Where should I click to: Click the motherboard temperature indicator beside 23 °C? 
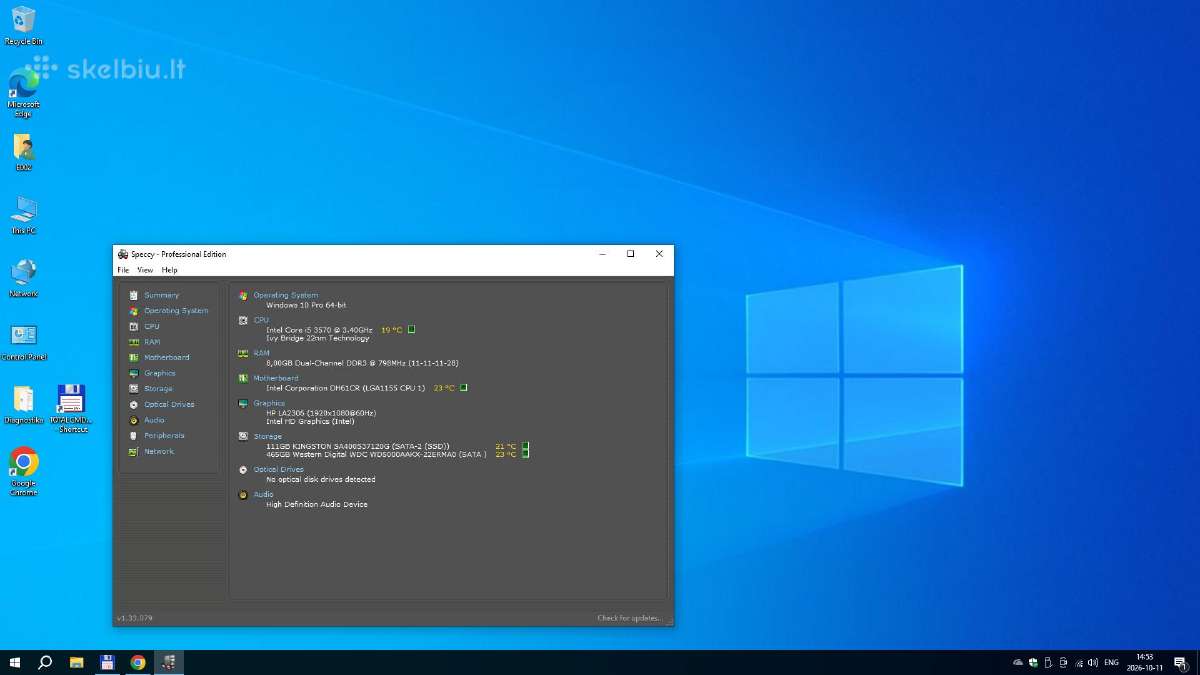click(x=463, y=387)
